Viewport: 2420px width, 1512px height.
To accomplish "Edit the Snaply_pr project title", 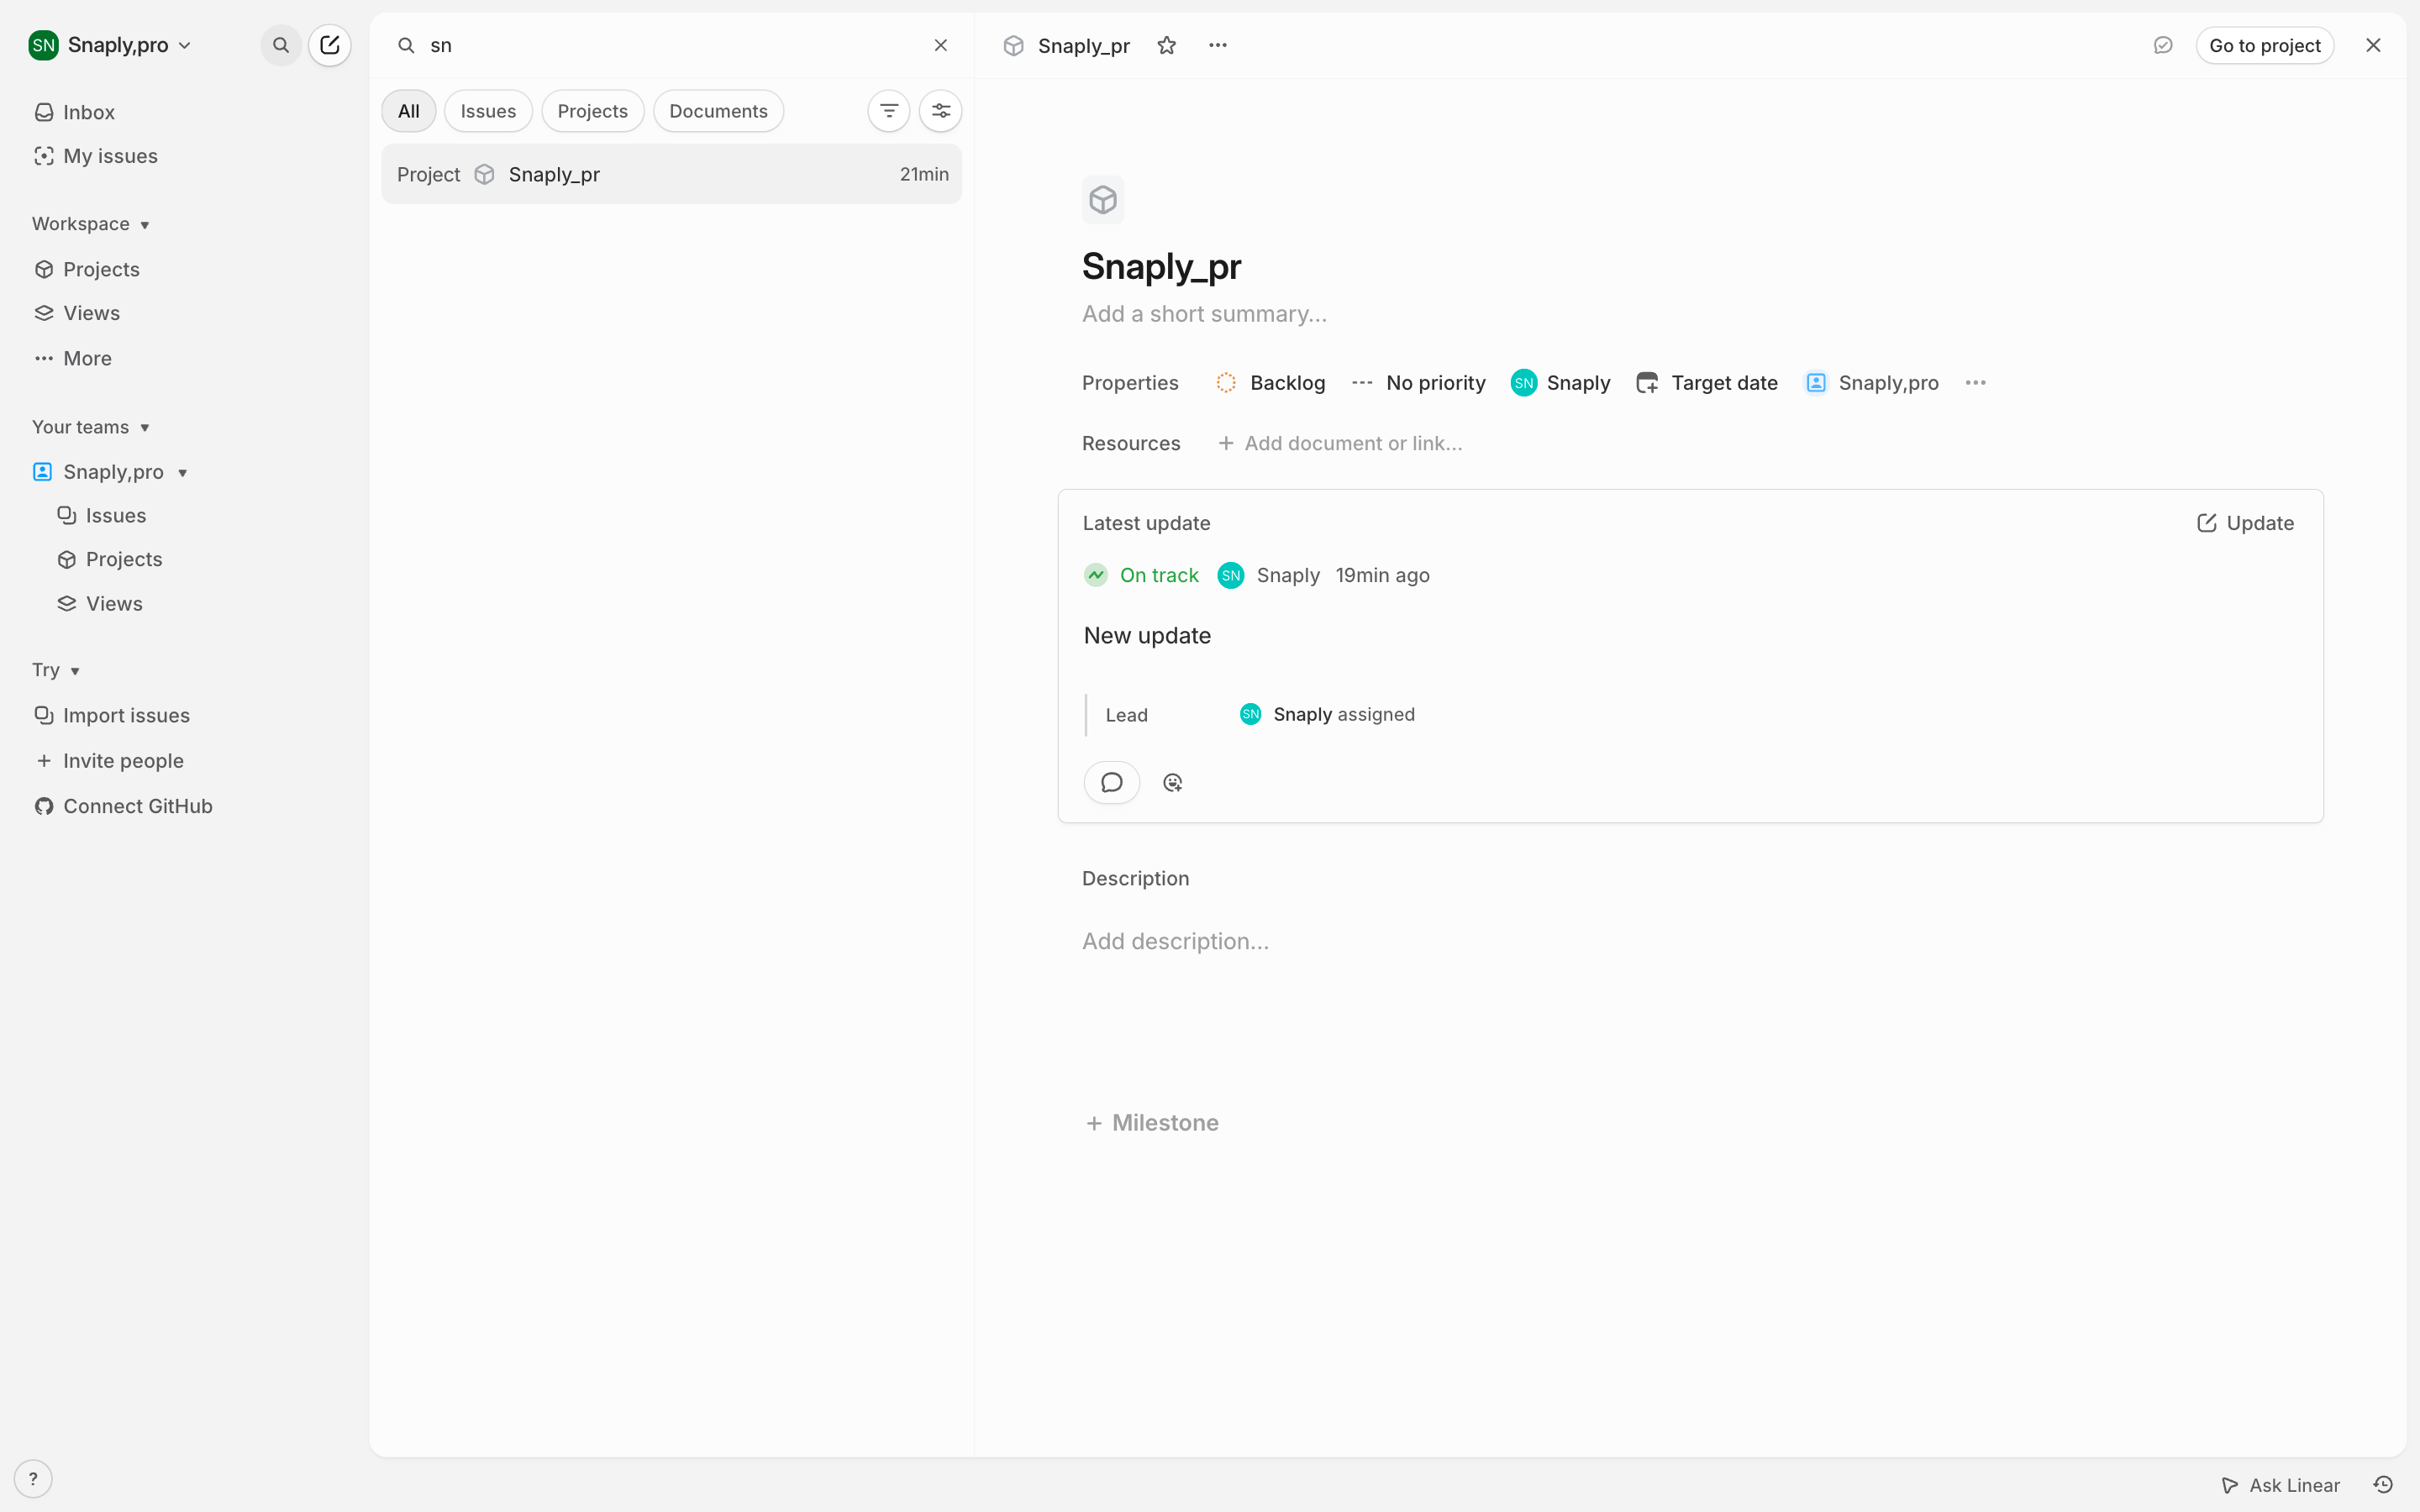I will tap(1162, 267).
